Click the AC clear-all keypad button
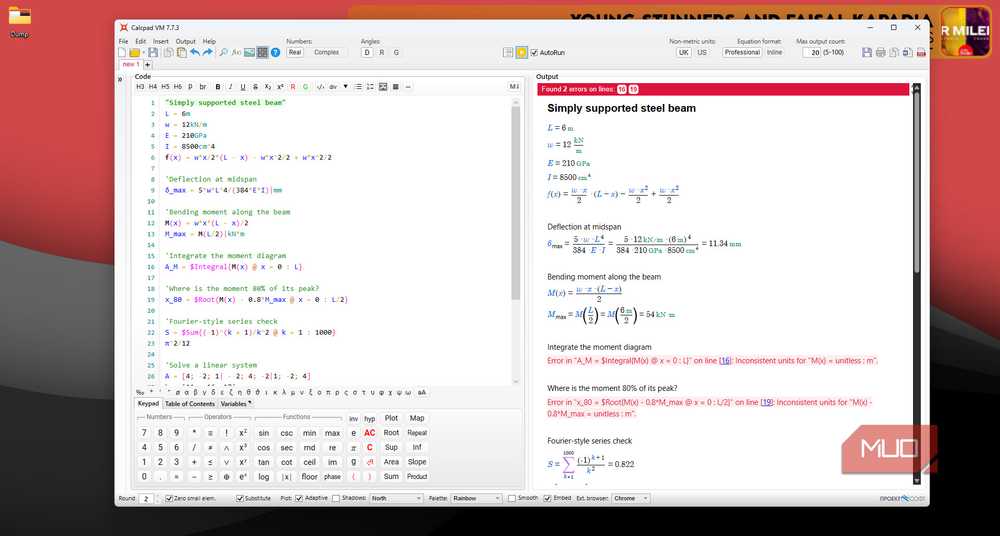Screen dimensions: 1000x536 click(x=370, y=433)
